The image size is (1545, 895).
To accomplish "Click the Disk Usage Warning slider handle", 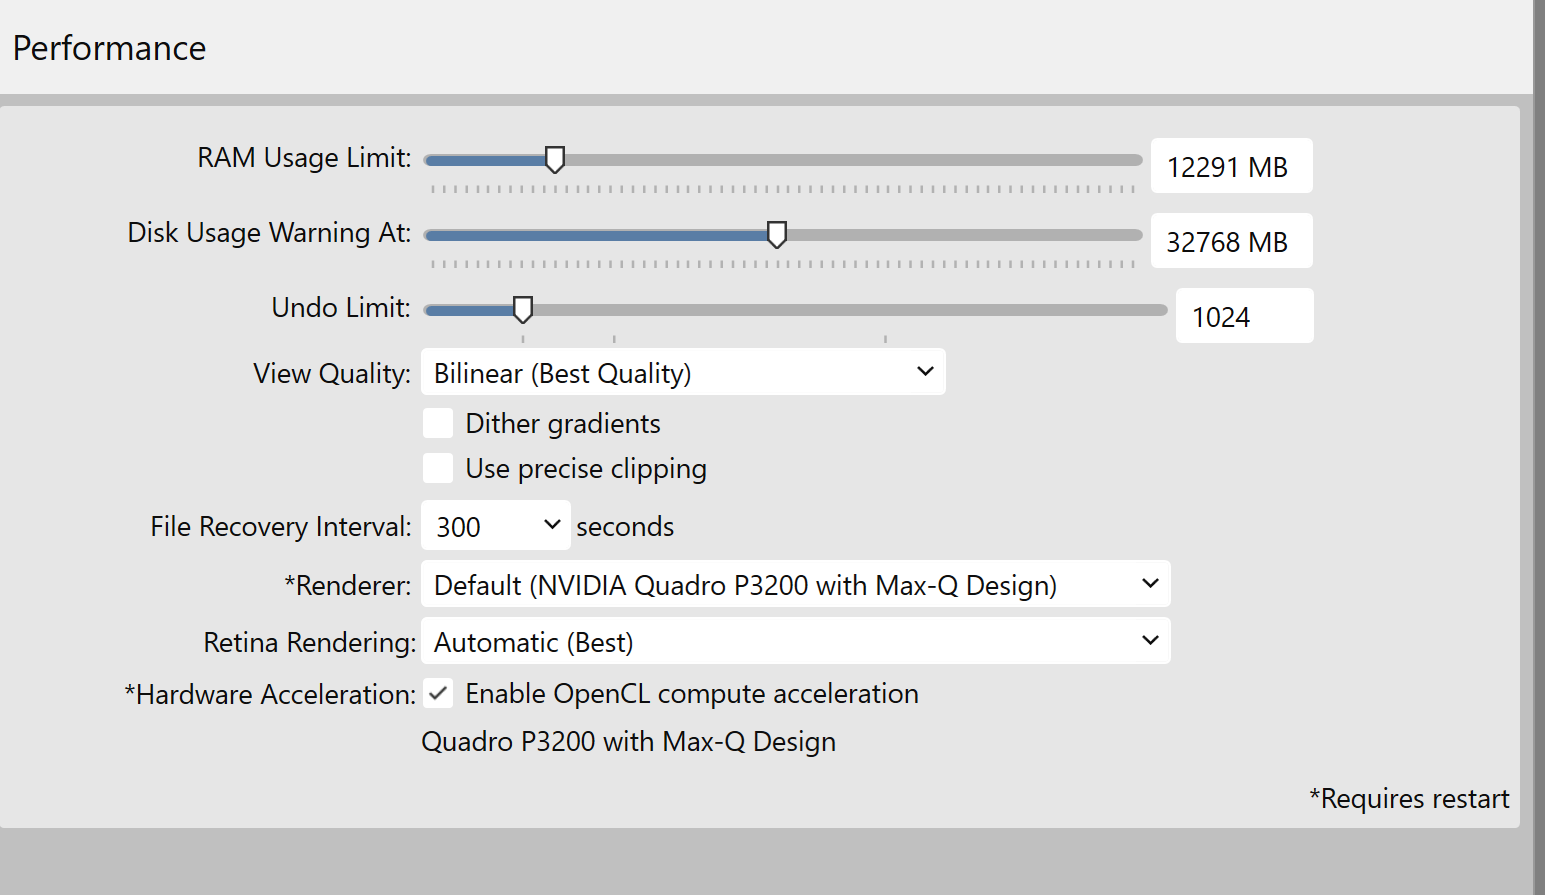I will coord(776,234).
